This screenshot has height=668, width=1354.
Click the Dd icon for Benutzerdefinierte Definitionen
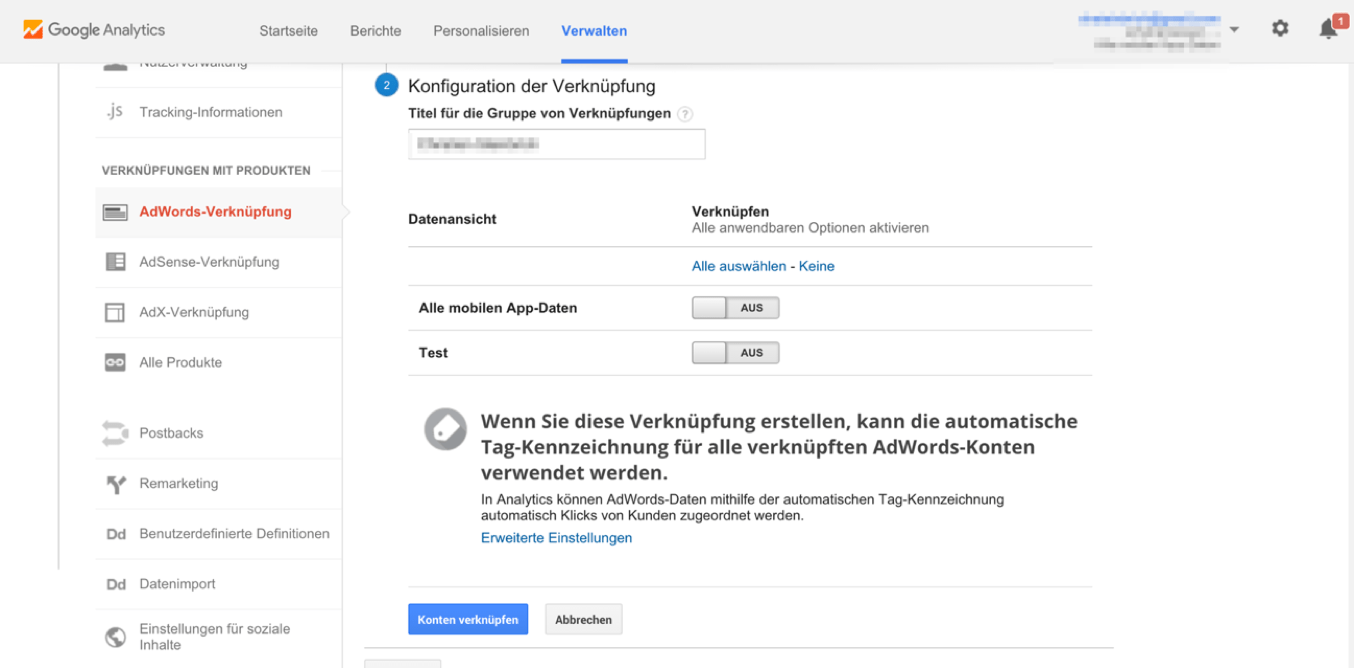coord(115,534)
